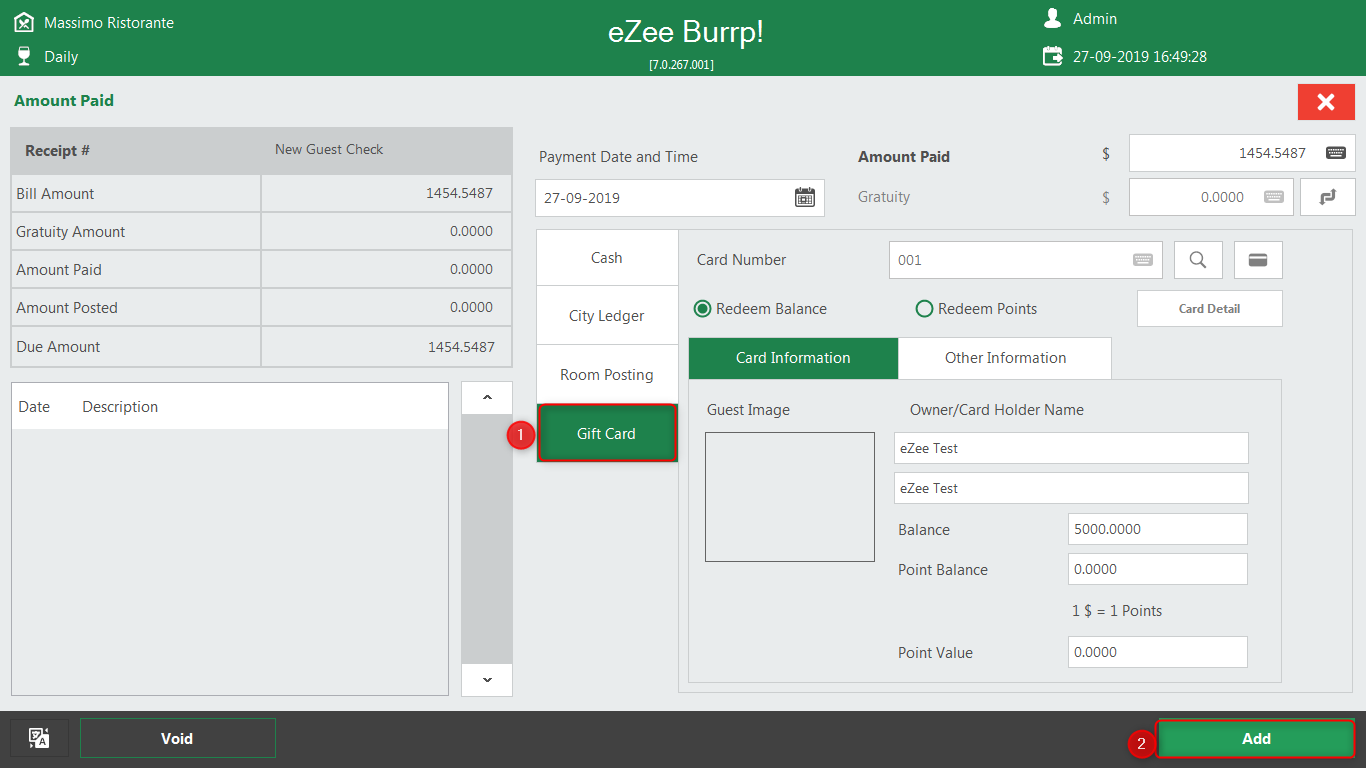Image resolution: width=1366 pixels, height=768 pixels.
Task: Click the Admin user icon
Action: (1052, 18)
